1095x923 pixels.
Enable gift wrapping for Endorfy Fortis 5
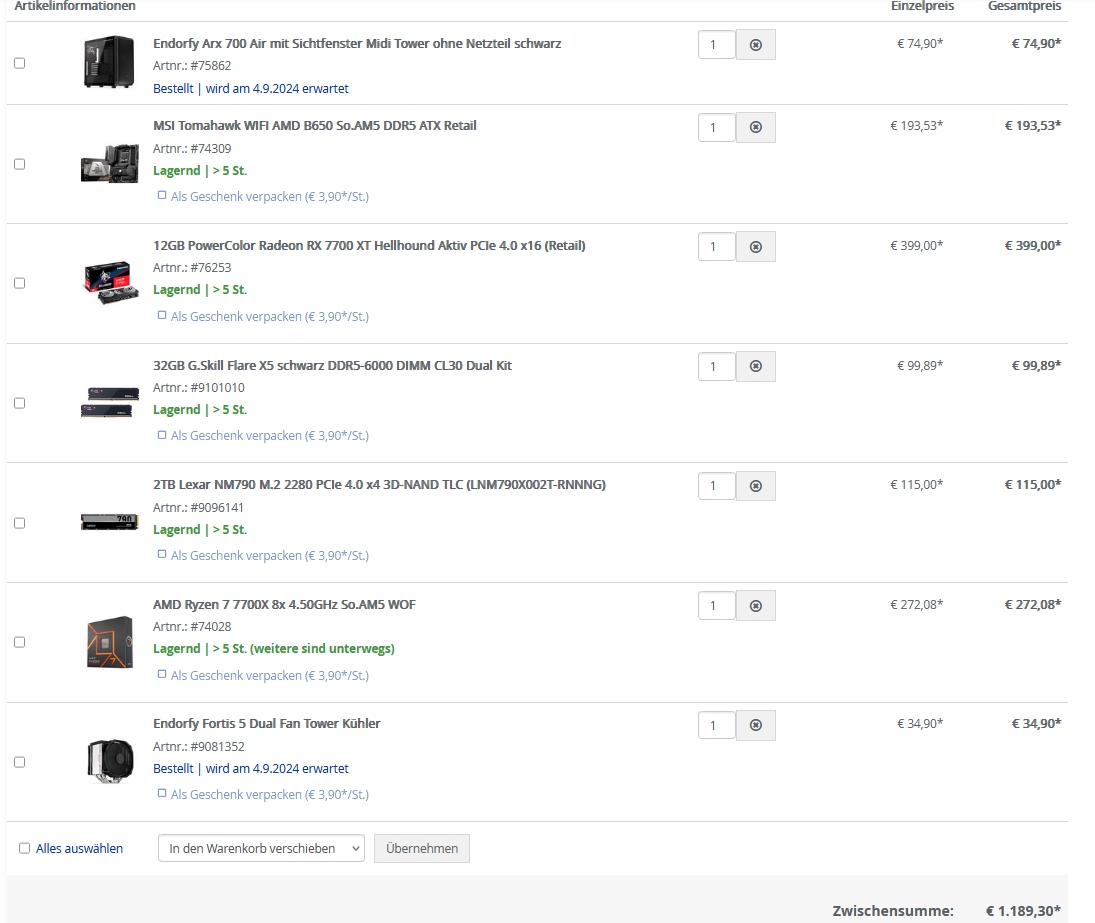point(162,793)
